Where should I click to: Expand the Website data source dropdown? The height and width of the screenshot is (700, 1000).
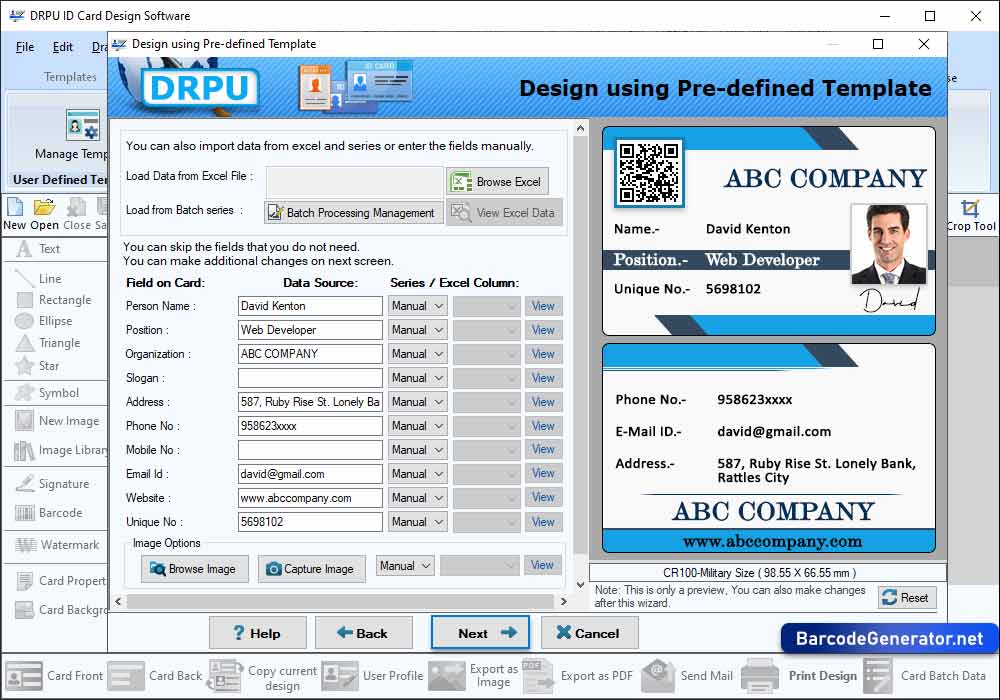click(x=418, y=498)
